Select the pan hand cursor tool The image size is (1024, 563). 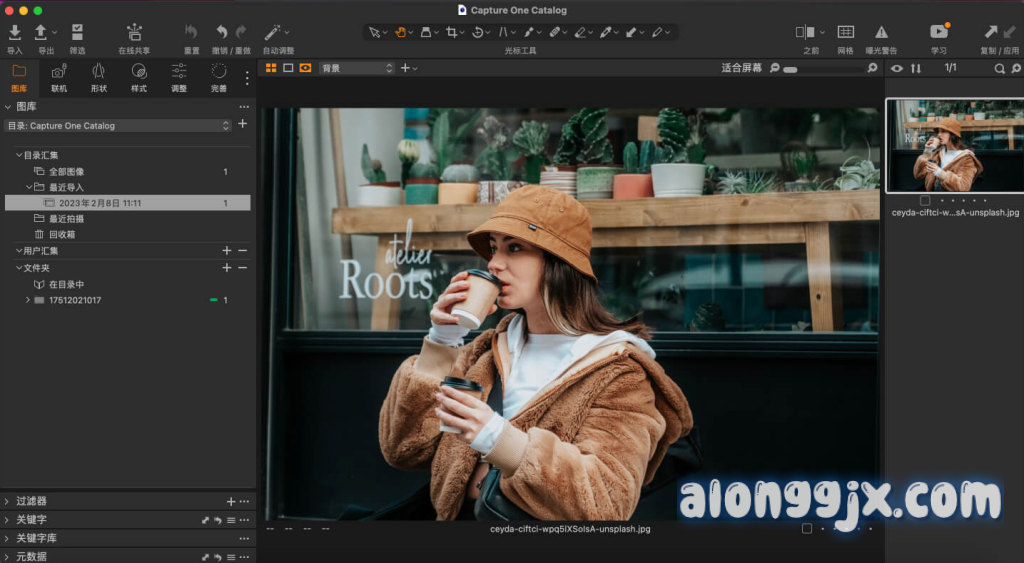click(401, 32)
